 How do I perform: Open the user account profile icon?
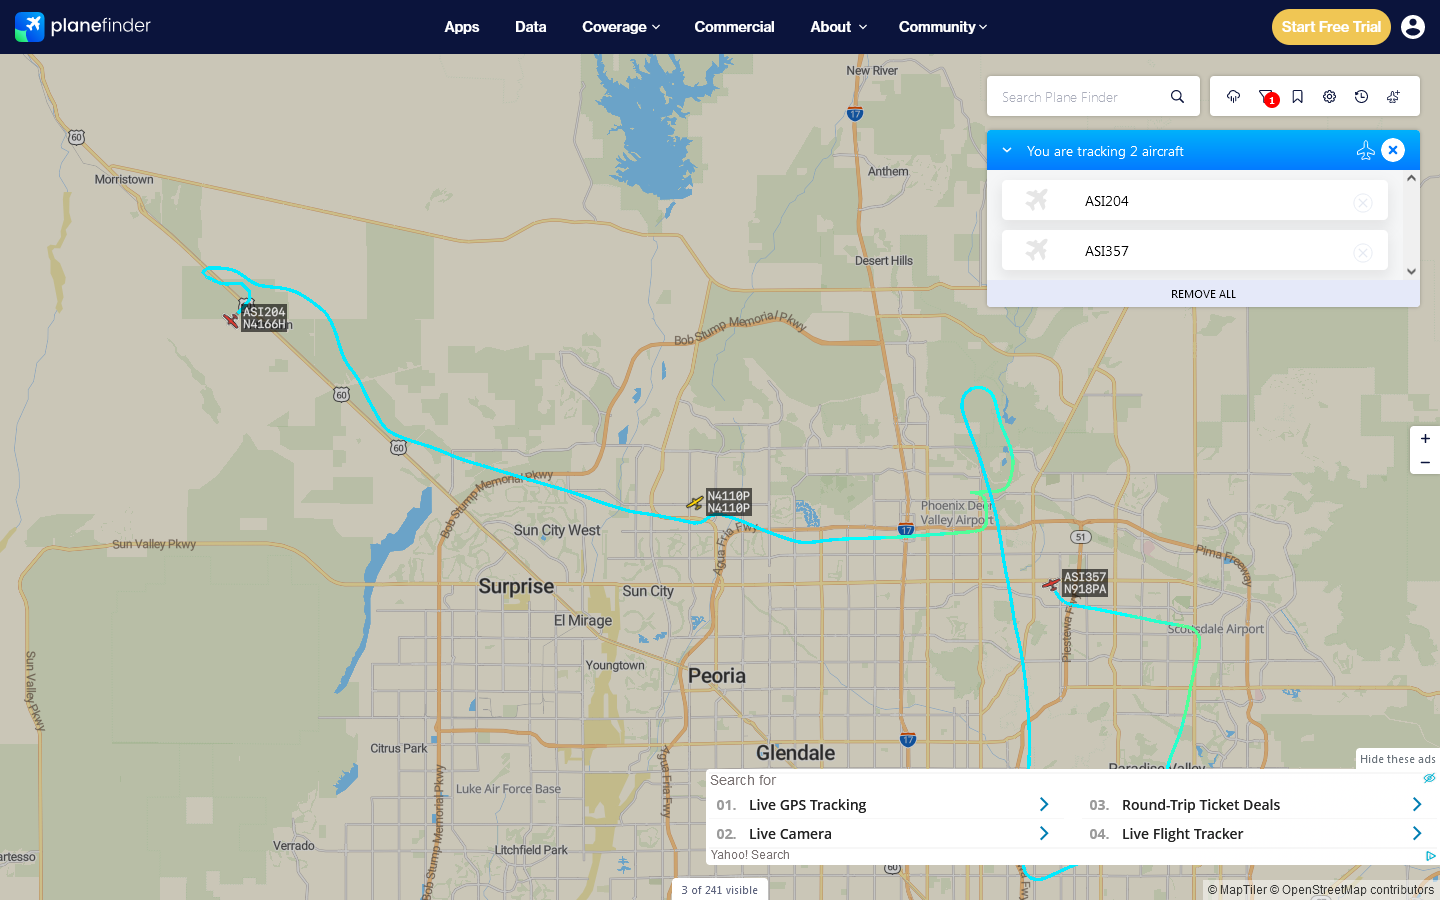pos(1413,27)
